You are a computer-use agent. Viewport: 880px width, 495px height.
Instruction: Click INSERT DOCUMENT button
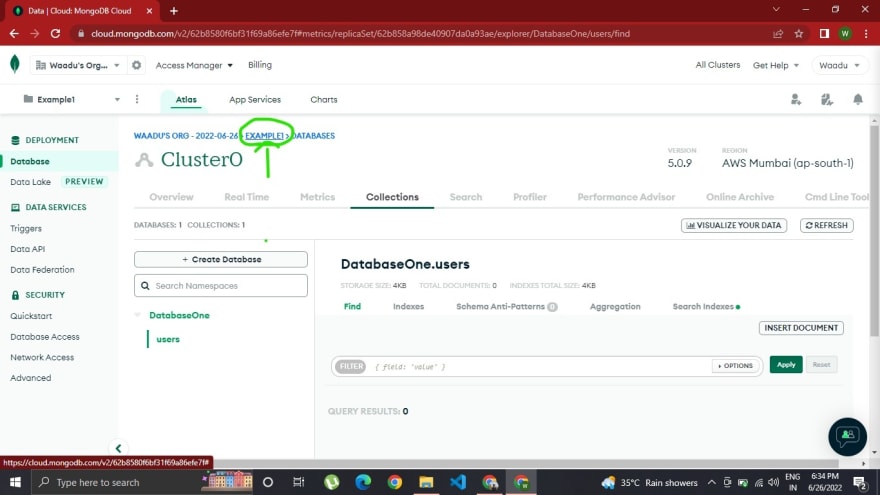pos(801,328)
